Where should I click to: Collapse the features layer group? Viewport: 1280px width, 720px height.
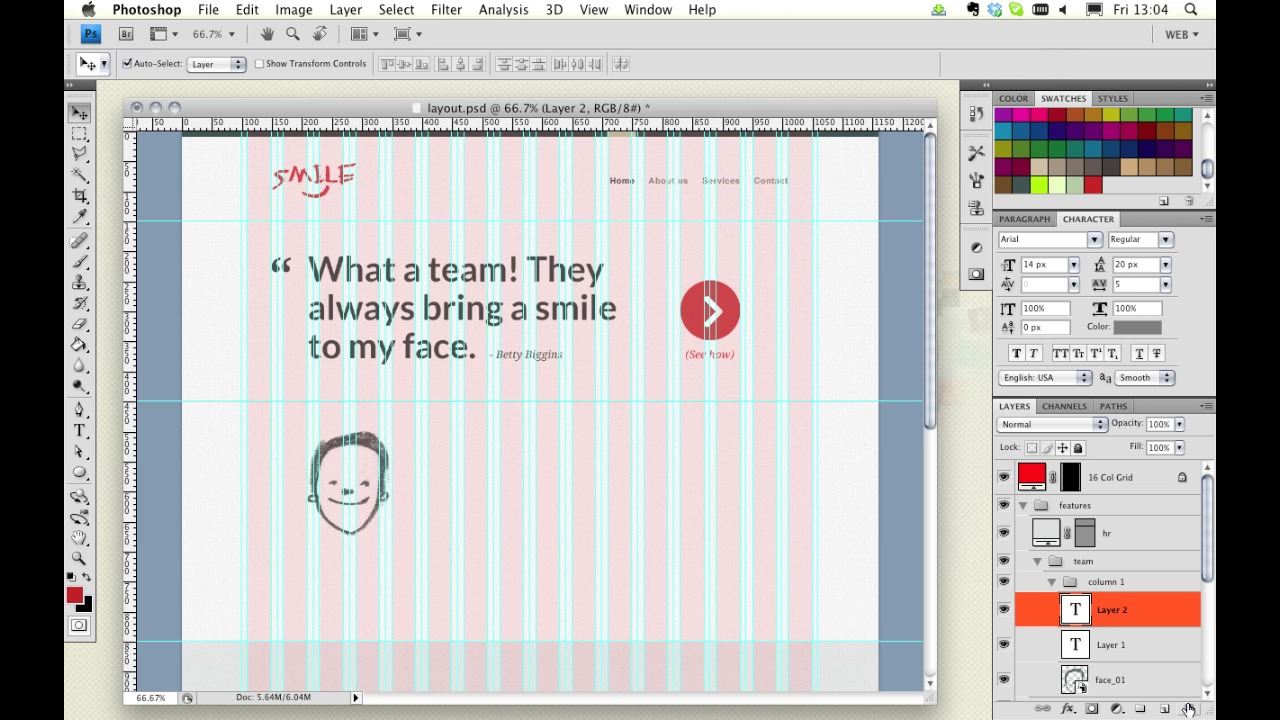[x=1023, y=506]
